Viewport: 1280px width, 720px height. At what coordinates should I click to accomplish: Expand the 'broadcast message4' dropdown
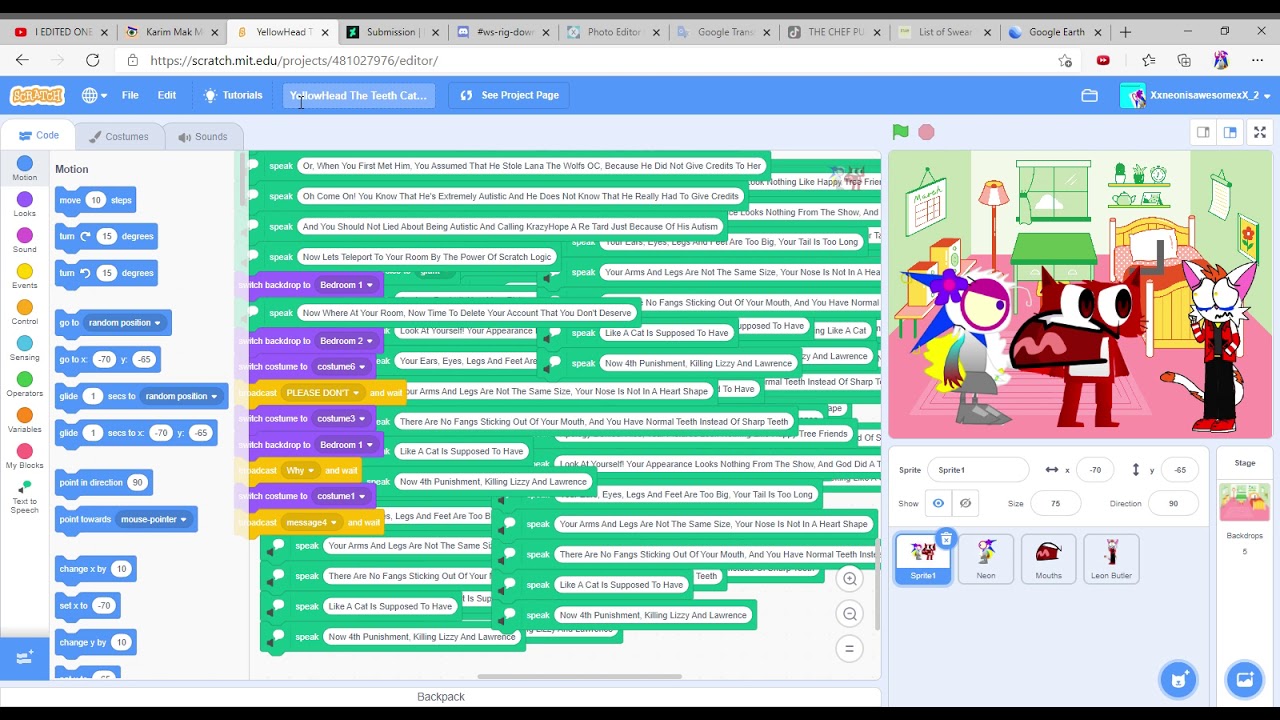335,522
